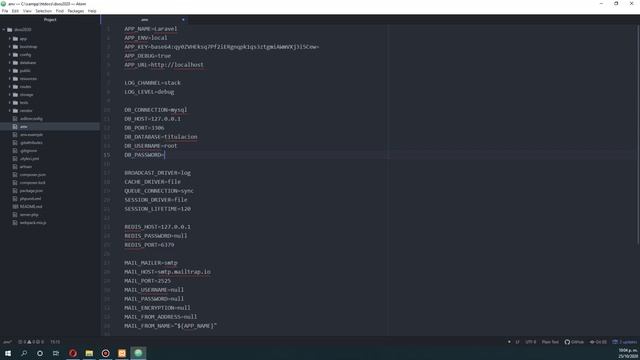This screenshot has width=640, height=360.
Task: Click the file icon beside webpack.mix.js
Action: coord(15,223)
